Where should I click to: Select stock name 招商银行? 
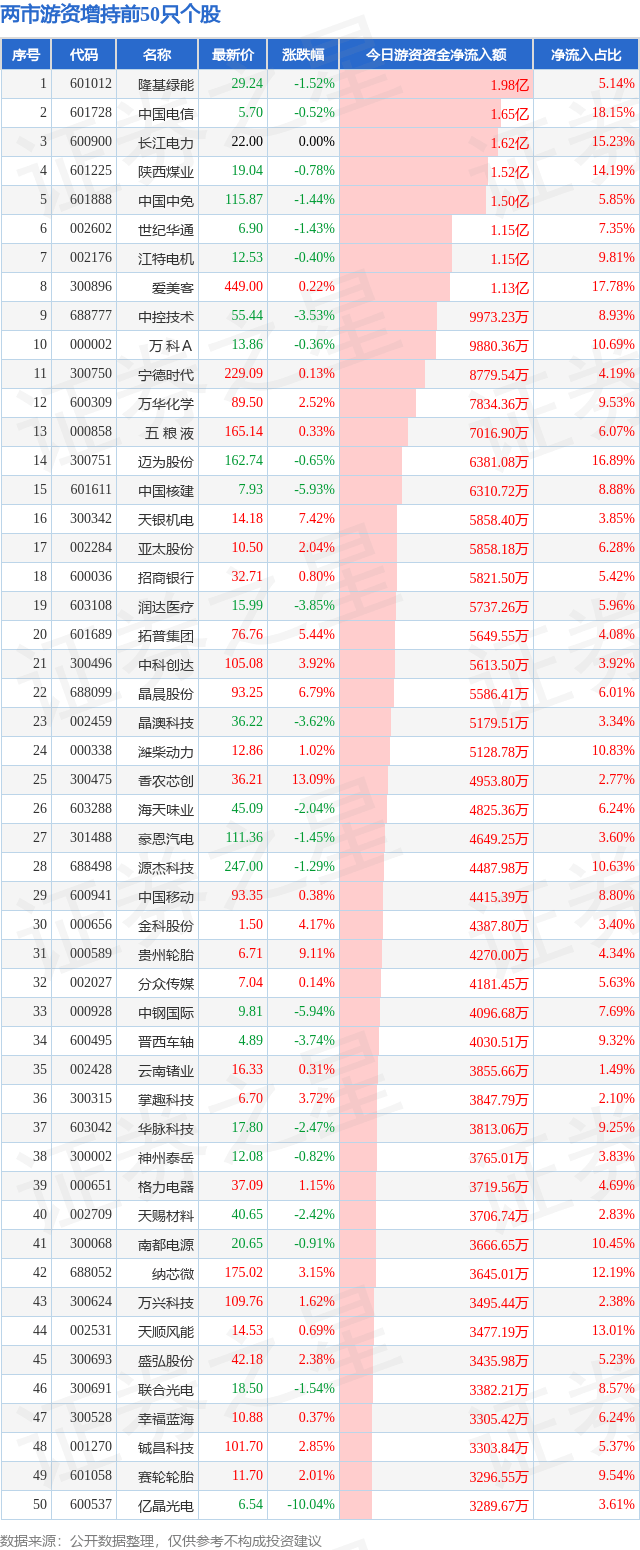pyautogui.click(x=166, y=577)
